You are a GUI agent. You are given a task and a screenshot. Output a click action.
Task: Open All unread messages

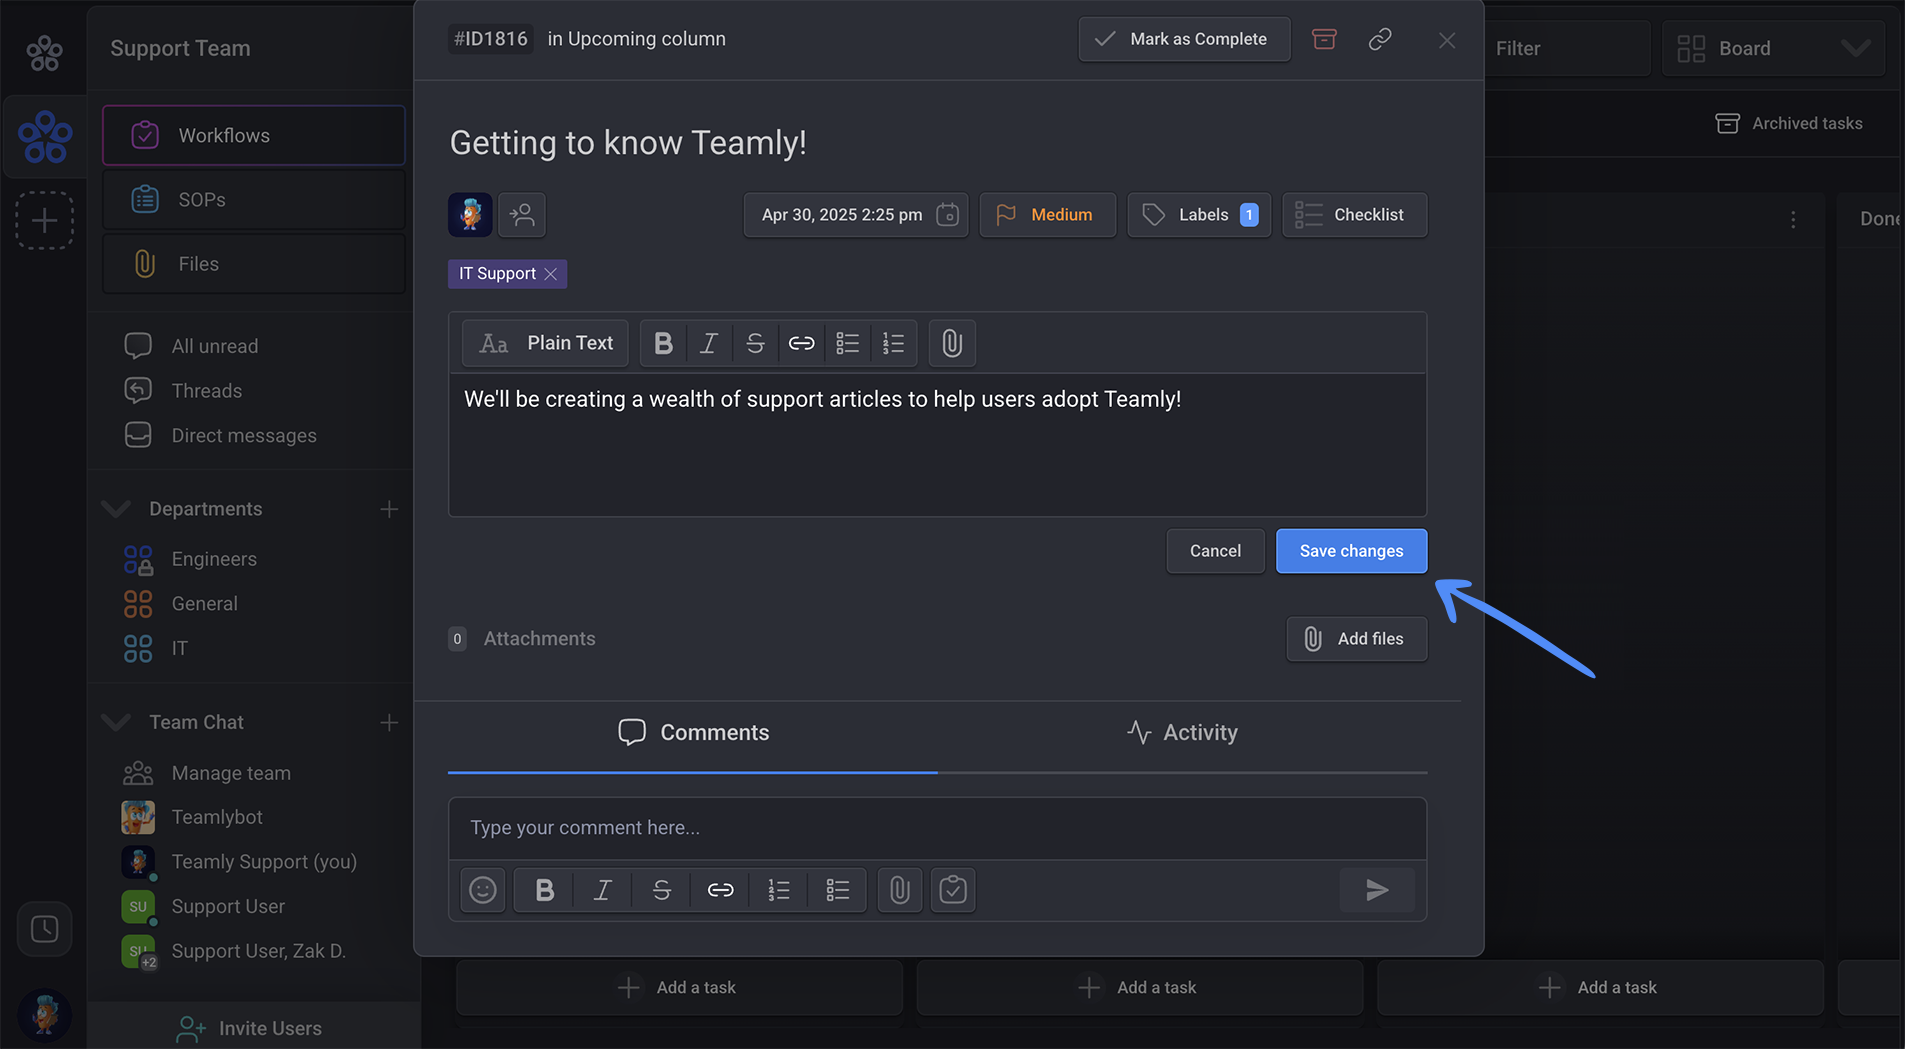214,346
